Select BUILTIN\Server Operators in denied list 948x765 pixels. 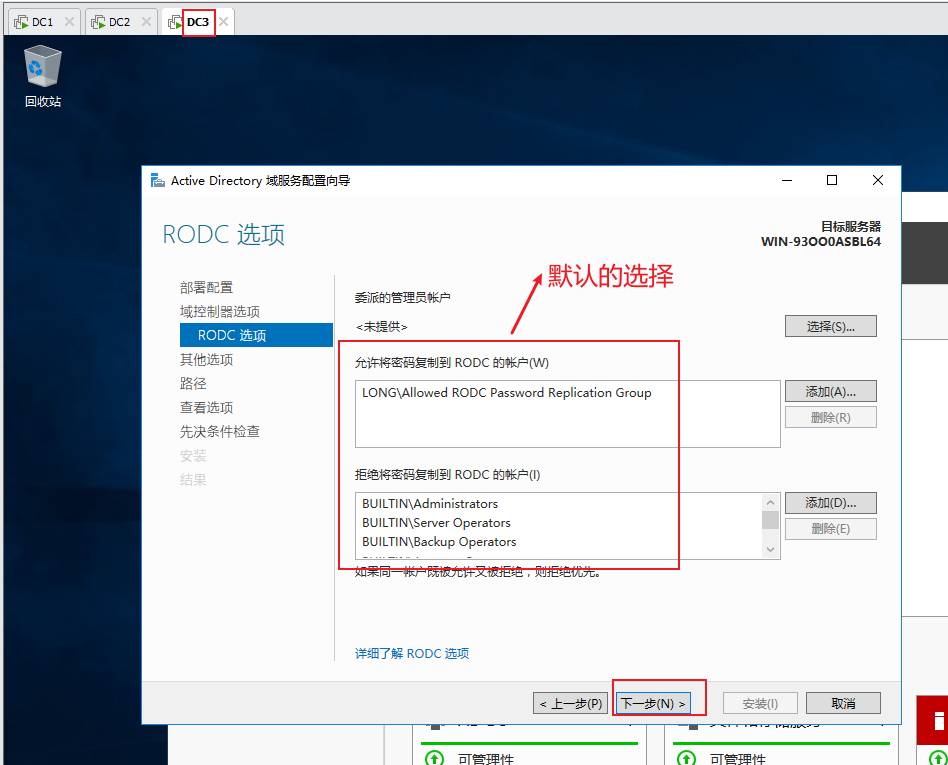click(x=436, y=522)
